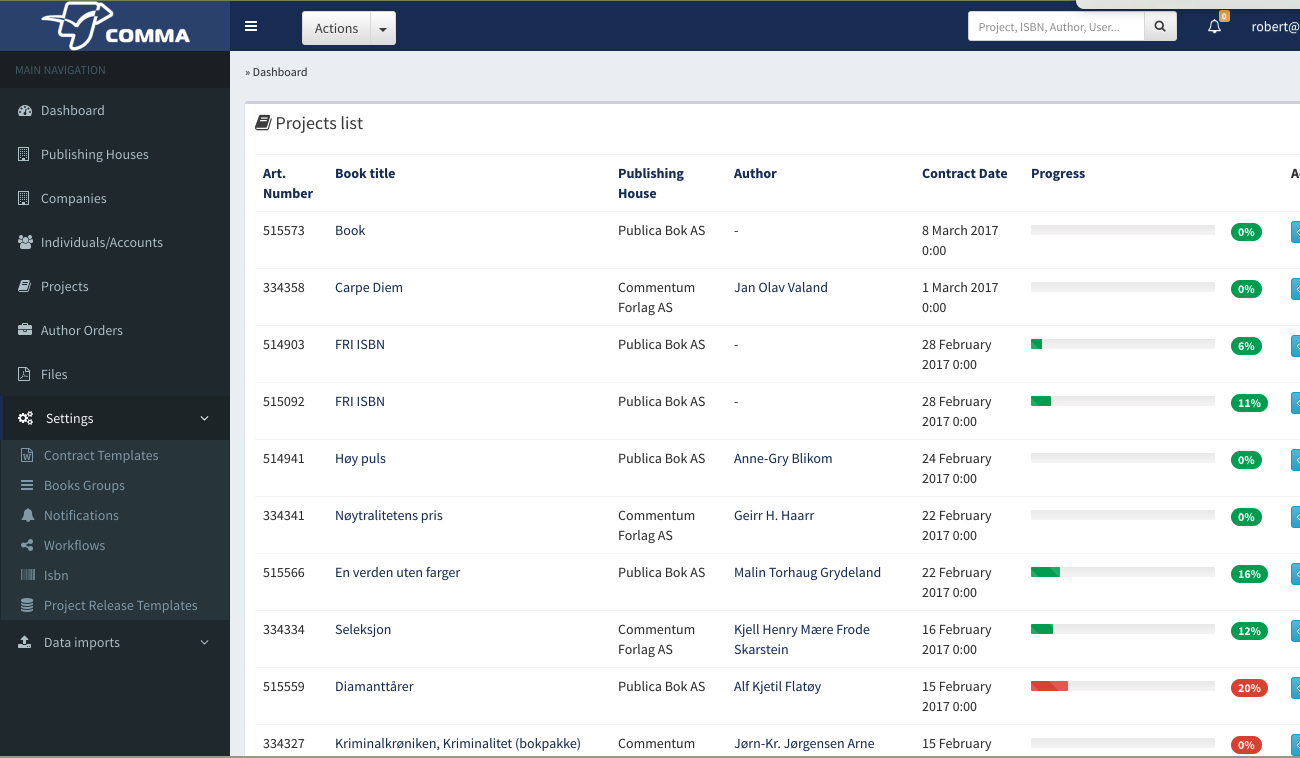Open Kriminalkrøniken, Kriminalitet (bokpakke) link
This screenshot has height=758, width=1300.
coord(458,744)
